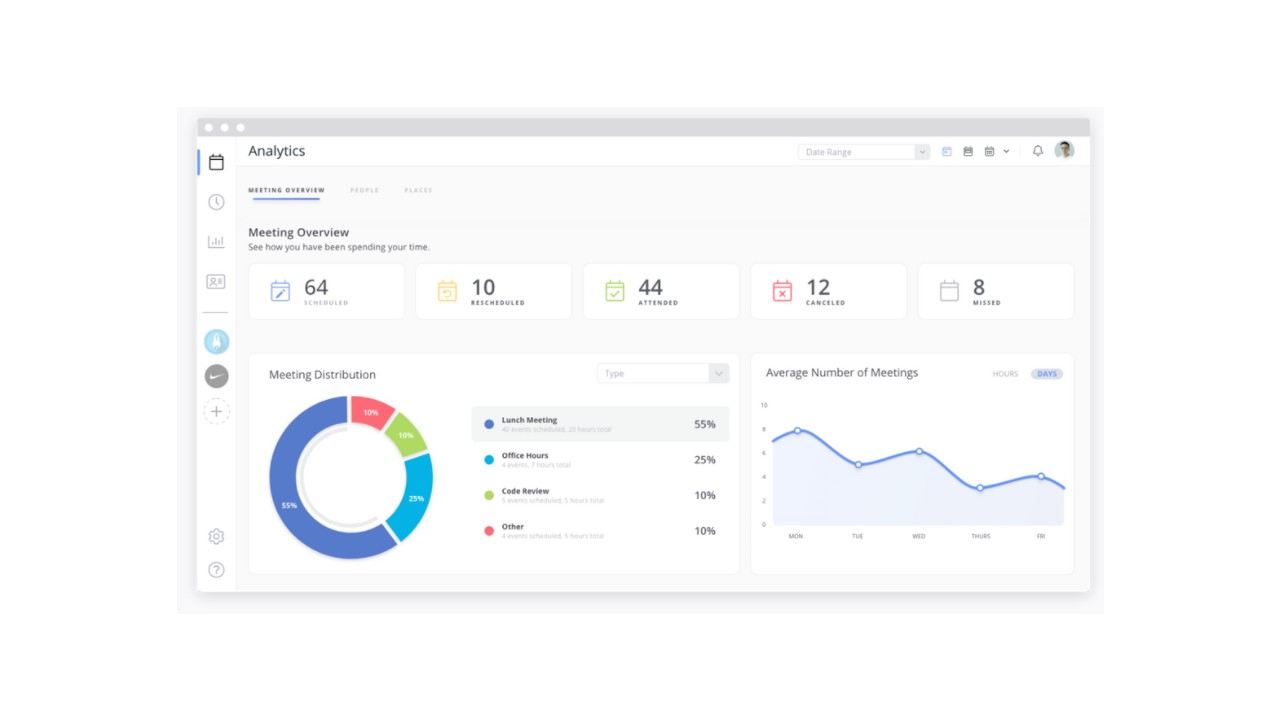Select the Nike workspace icon
Screen dimensions: 1280x720
point(216,376)
